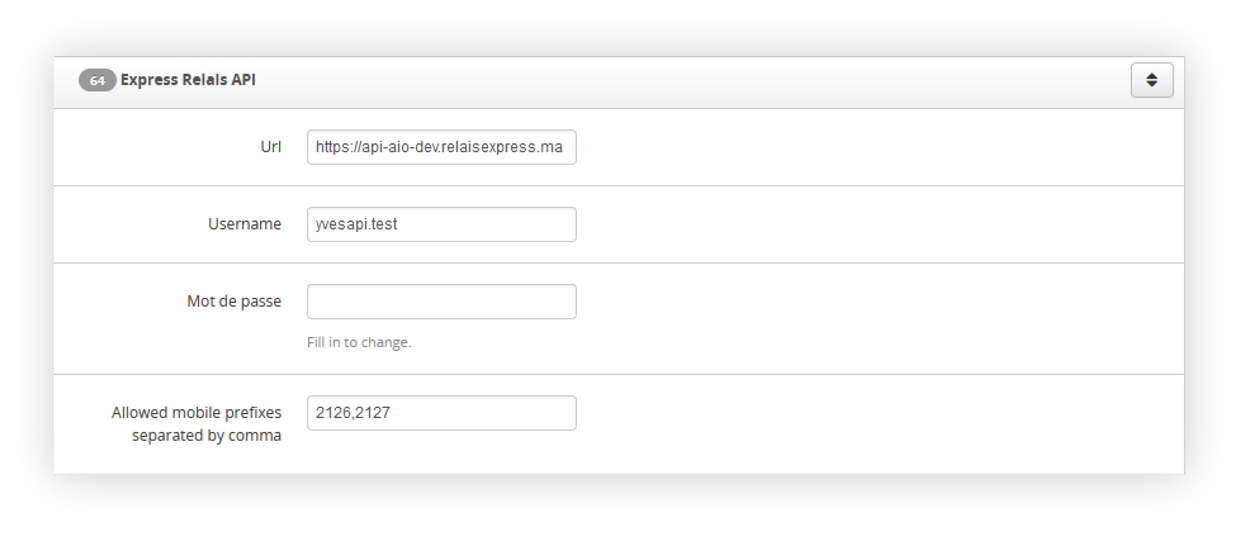1242x545 pixels.
Task: Click the 'Fill in to change.' hint
Action: [x=359, y=342]
